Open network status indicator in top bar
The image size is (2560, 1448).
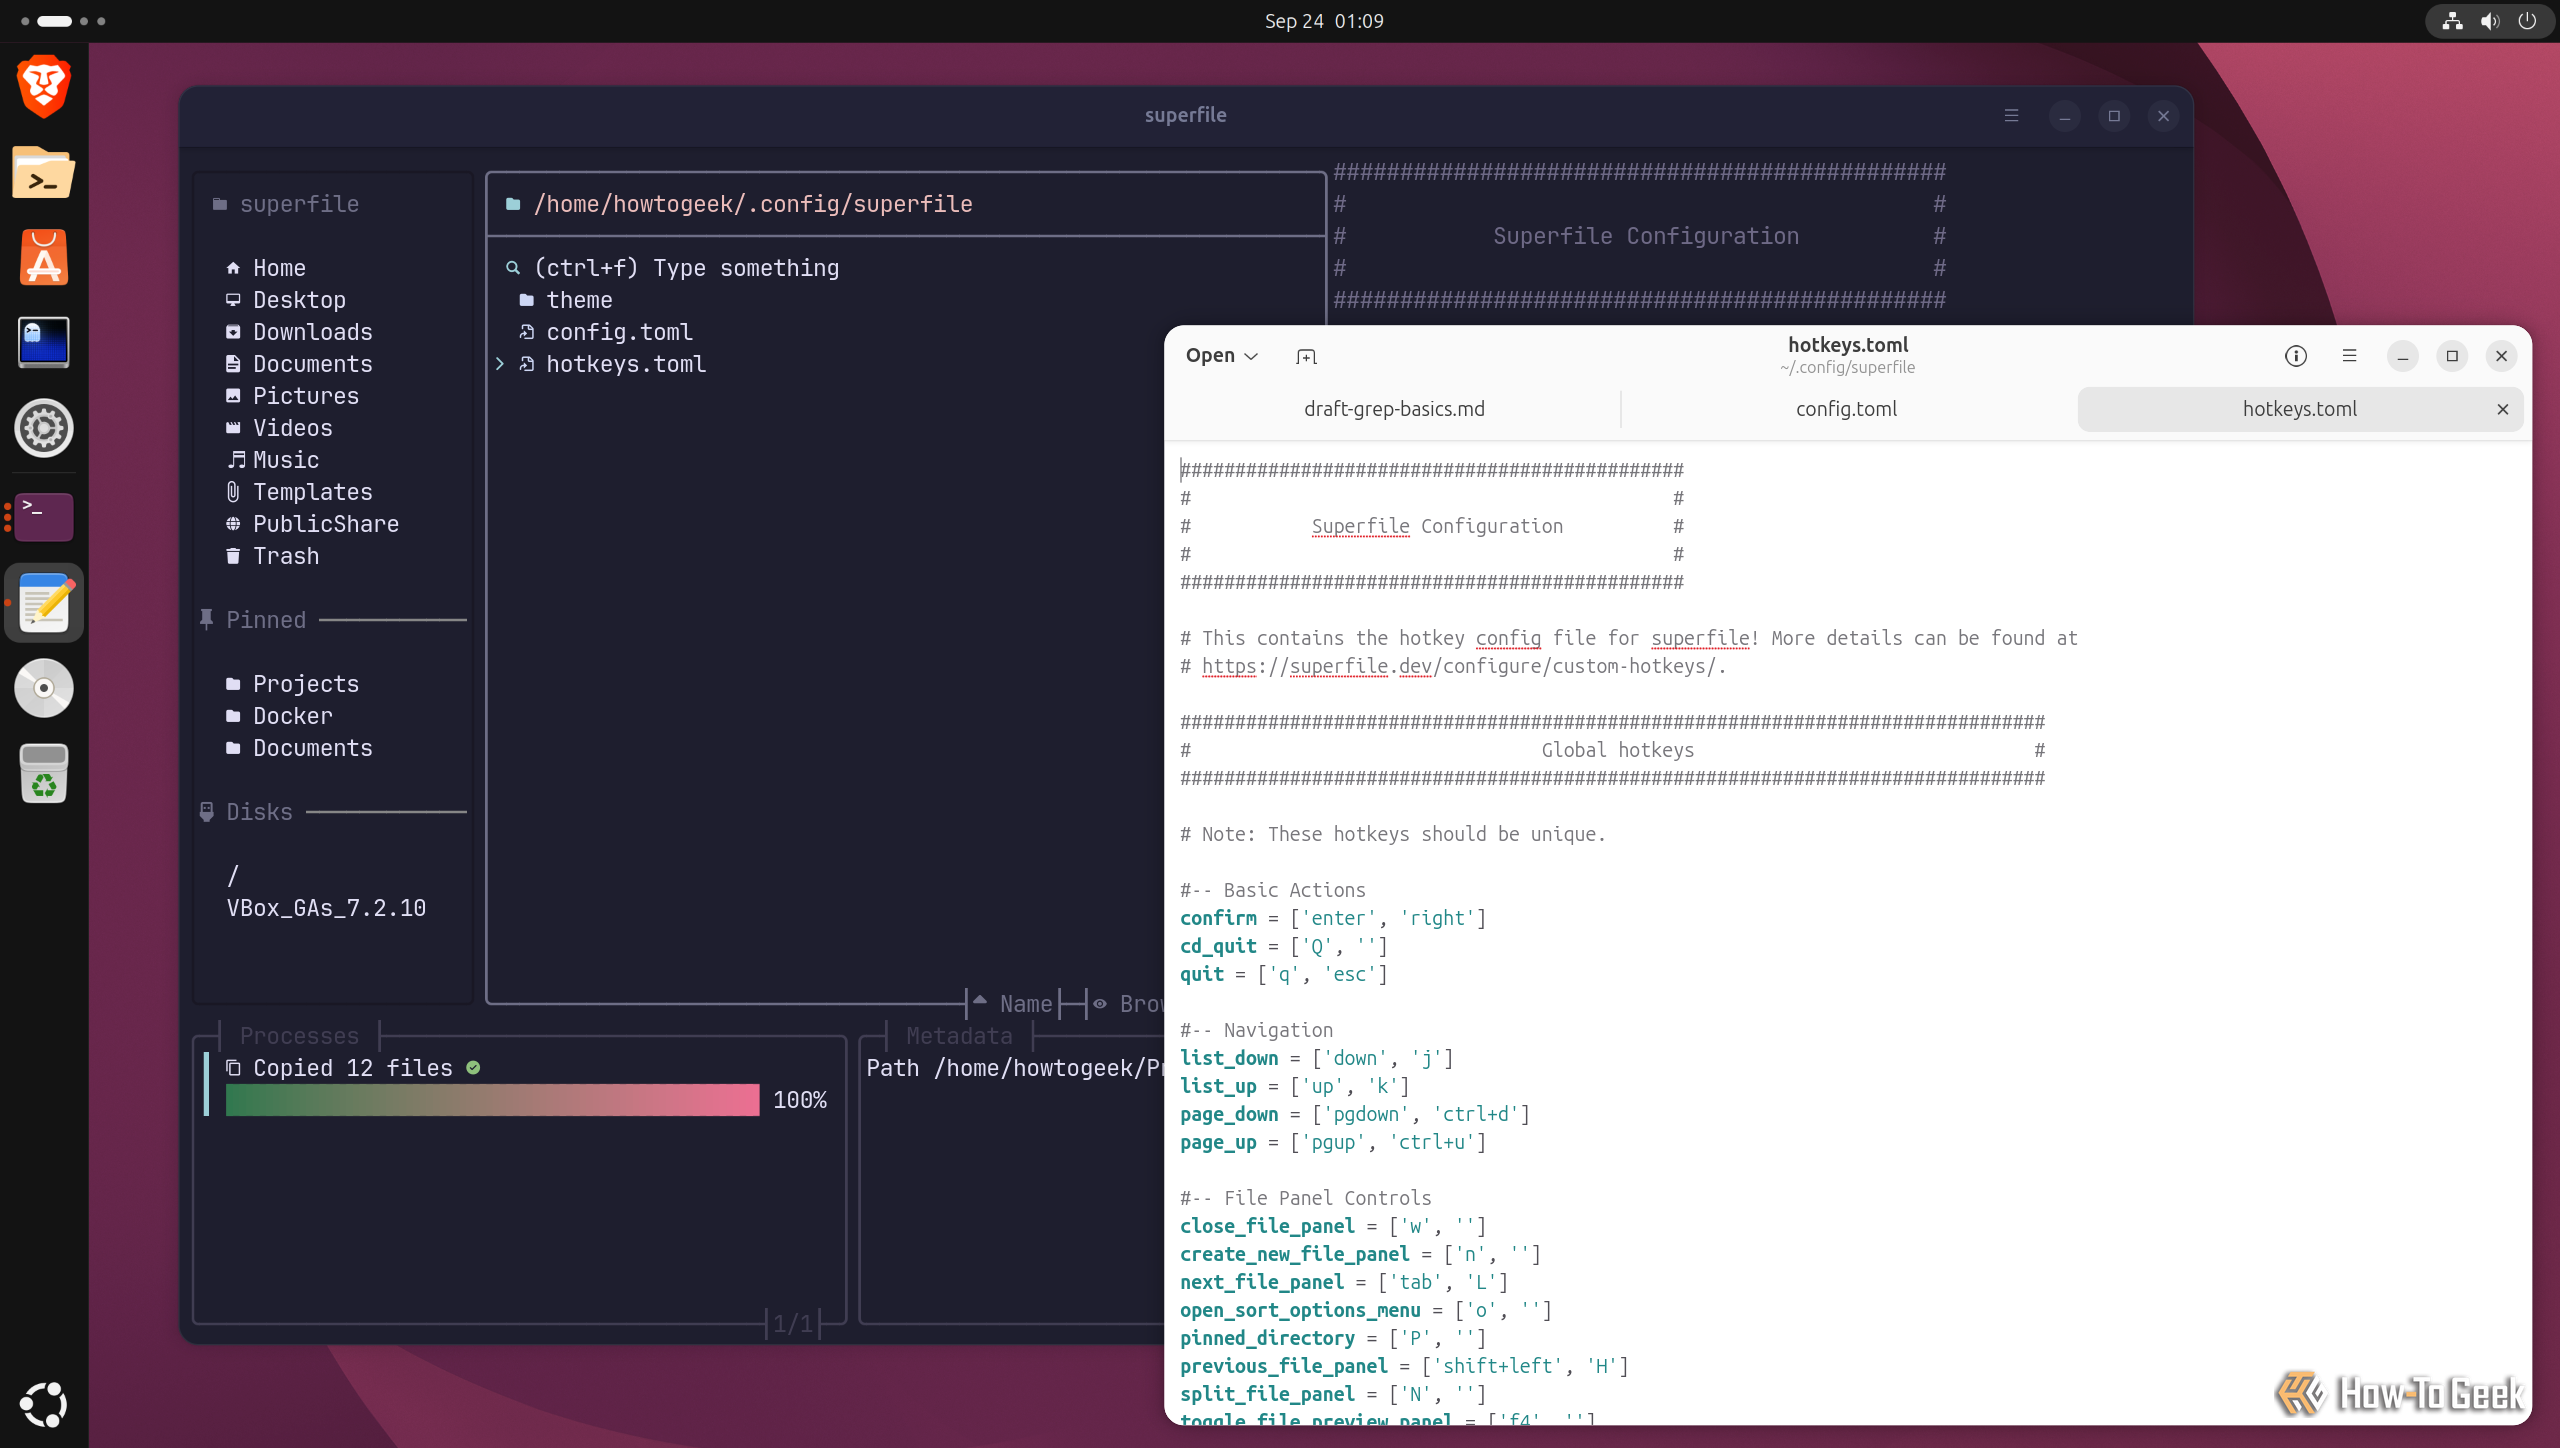[2452, 21]
